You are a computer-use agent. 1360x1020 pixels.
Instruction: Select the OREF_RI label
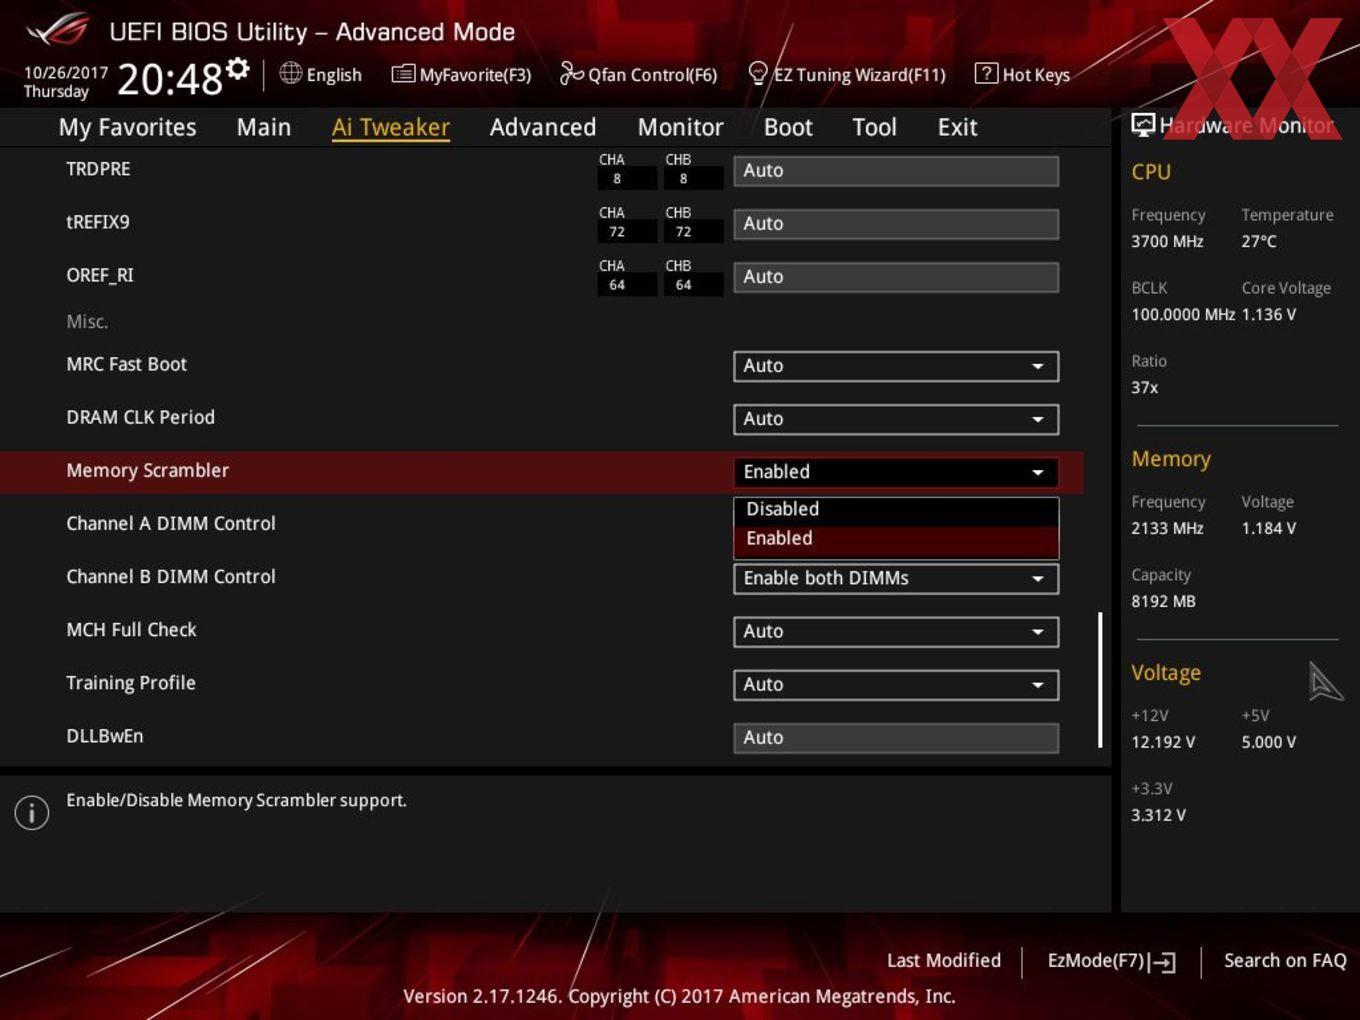point(99,276)
